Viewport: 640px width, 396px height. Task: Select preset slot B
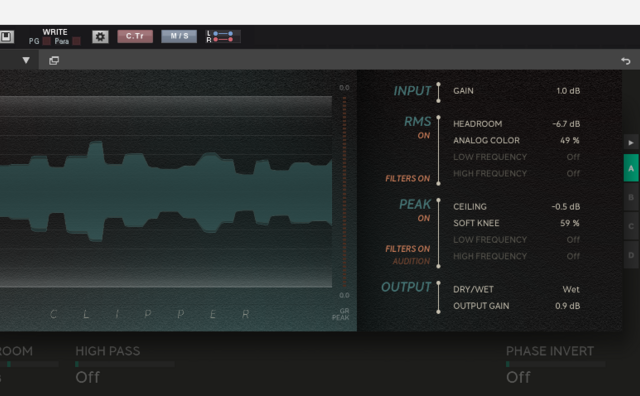tap(631, 197)
